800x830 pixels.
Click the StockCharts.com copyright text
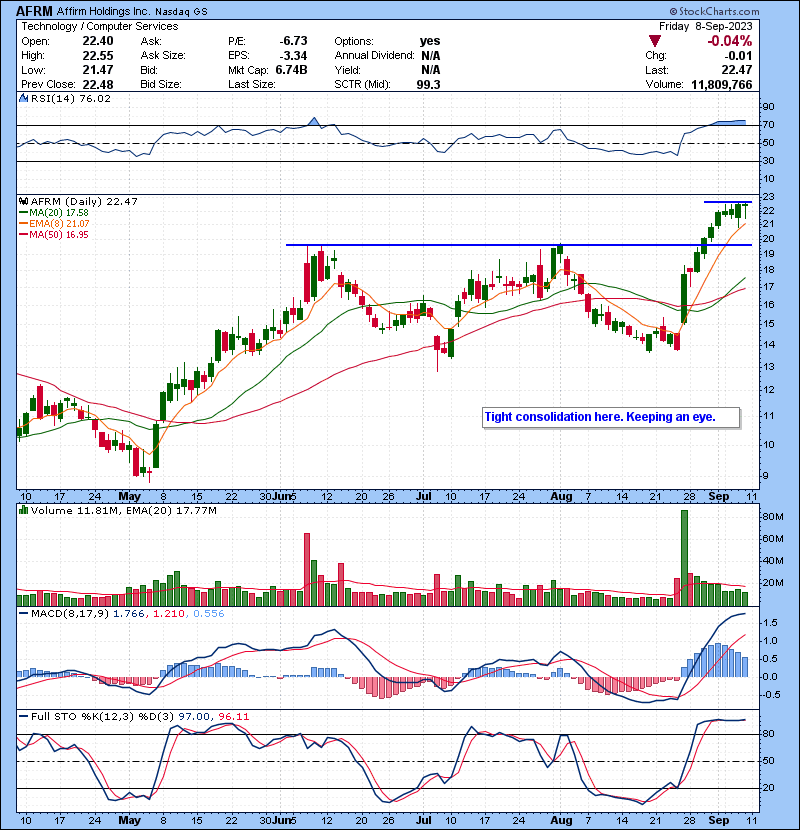[x=714, y=11]
